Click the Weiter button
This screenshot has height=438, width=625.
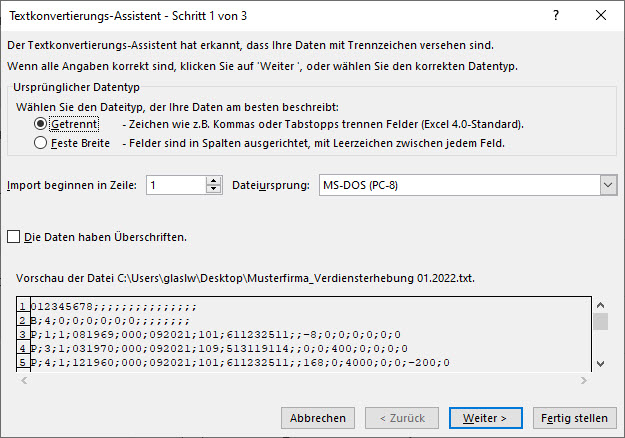pyautogui.click(x=485, y=418)
